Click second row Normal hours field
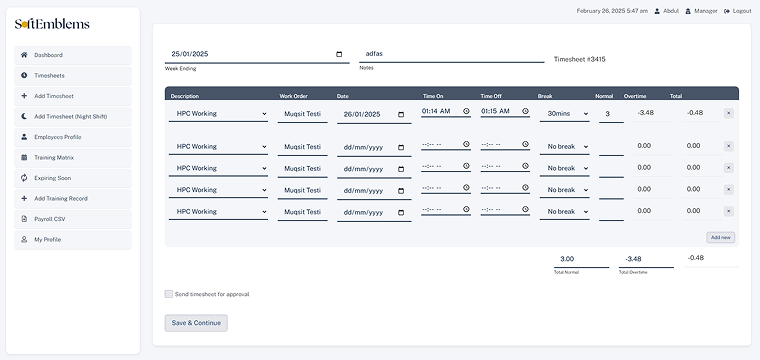The width and height of the screenshot is (760, 360). (611, 147)
